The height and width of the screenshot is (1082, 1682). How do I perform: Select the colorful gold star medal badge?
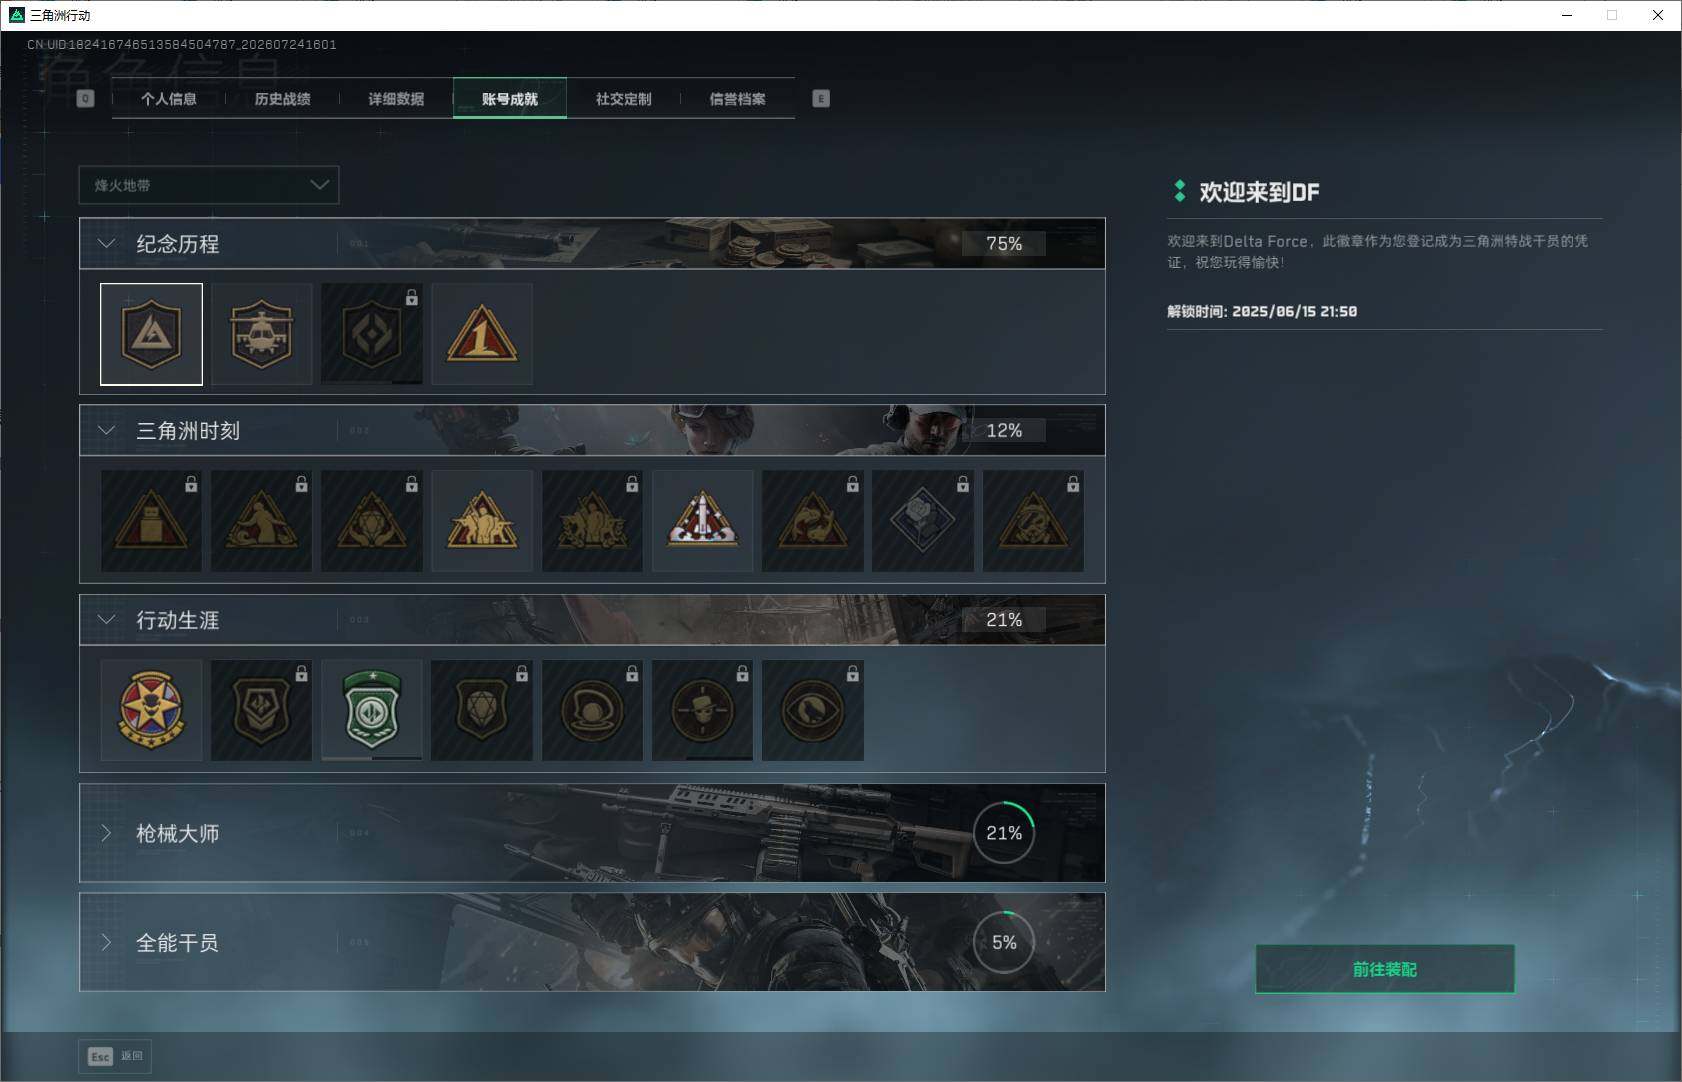[x=151, y=710]
